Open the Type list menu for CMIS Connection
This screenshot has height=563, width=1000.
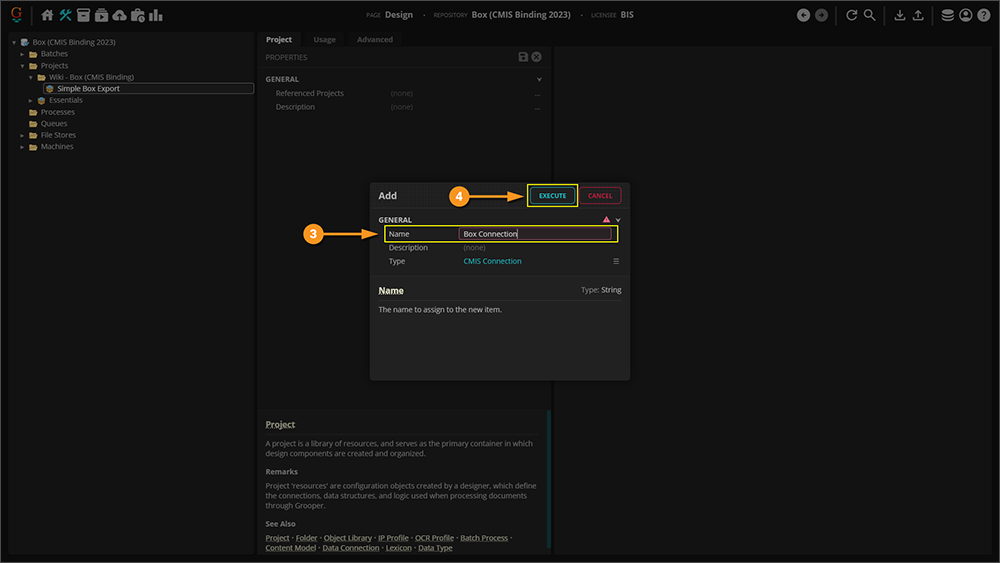(617, 261)
